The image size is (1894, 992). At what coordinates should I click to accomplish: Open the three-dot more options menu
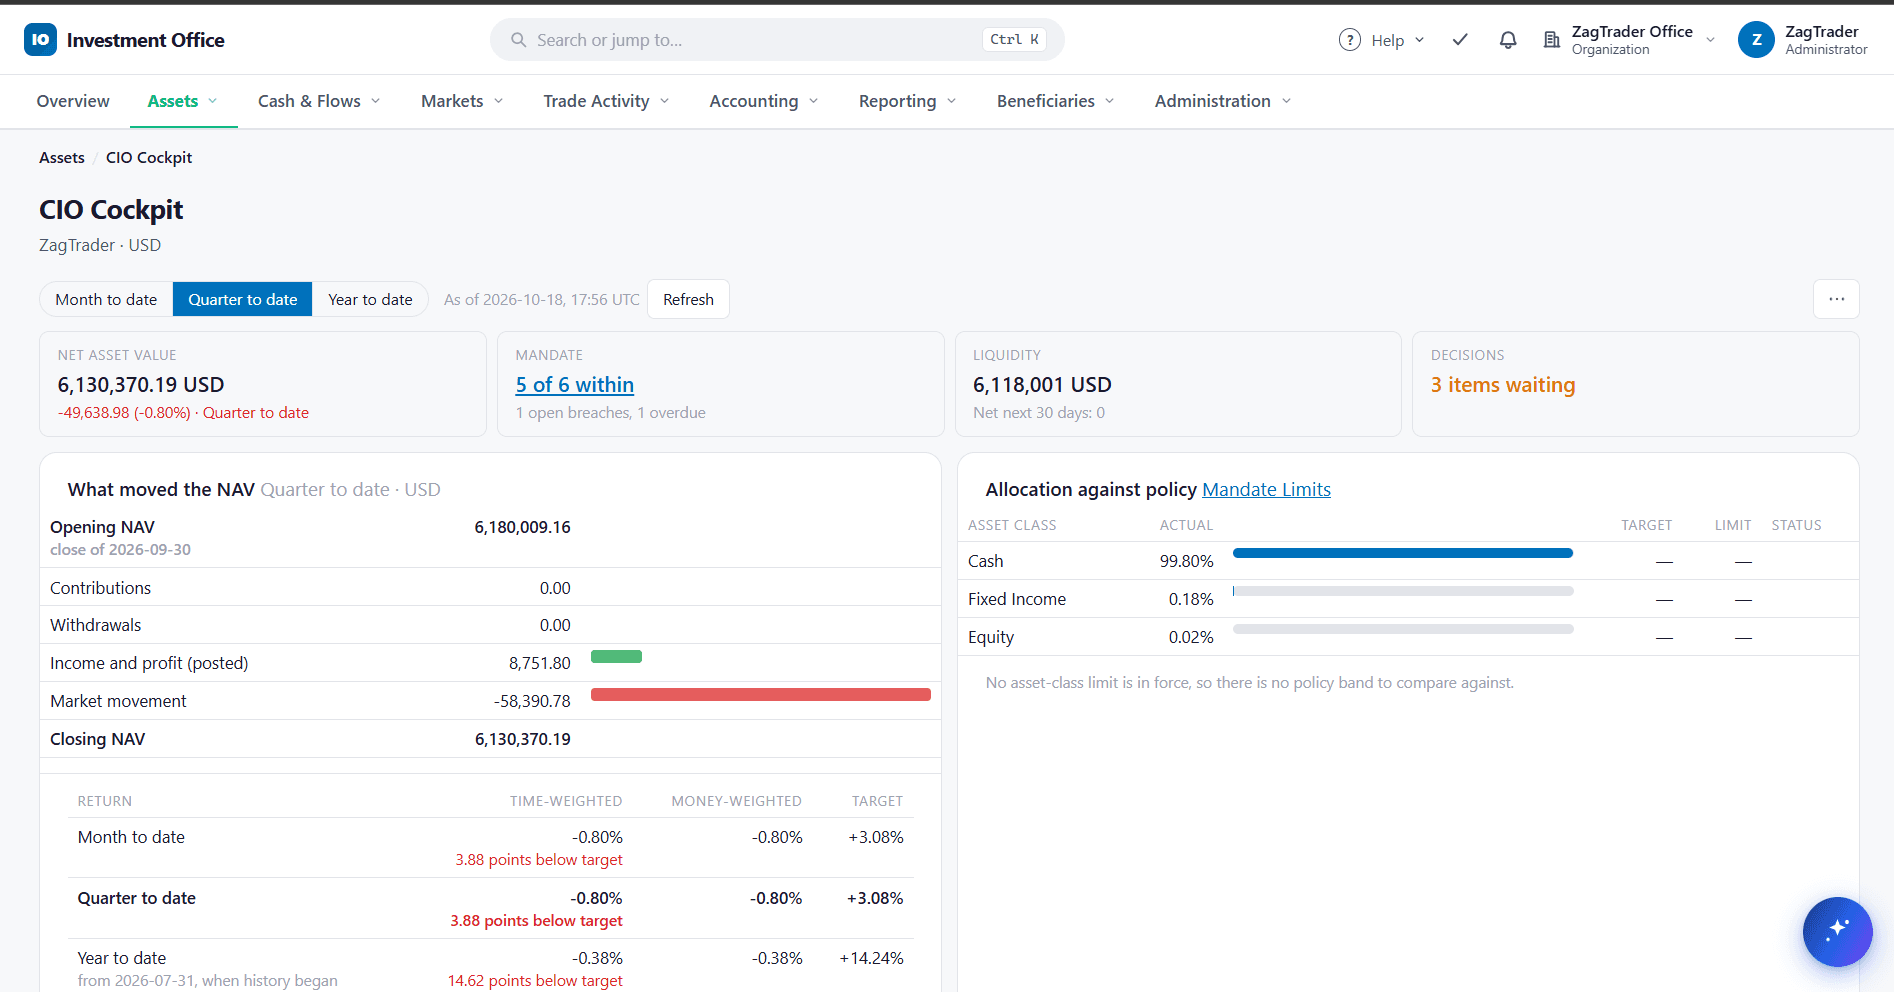pyautogui.click(x=1836, y=299)
